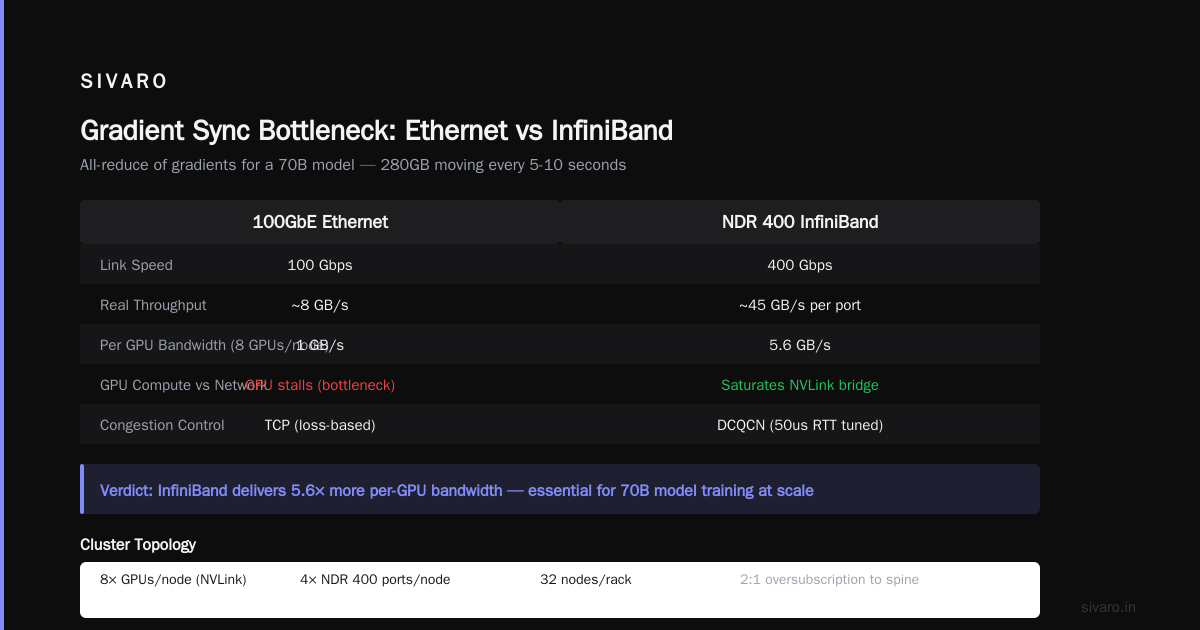
Task: Select the 32 nodes/rack item
Action: (x=586, y=580)
